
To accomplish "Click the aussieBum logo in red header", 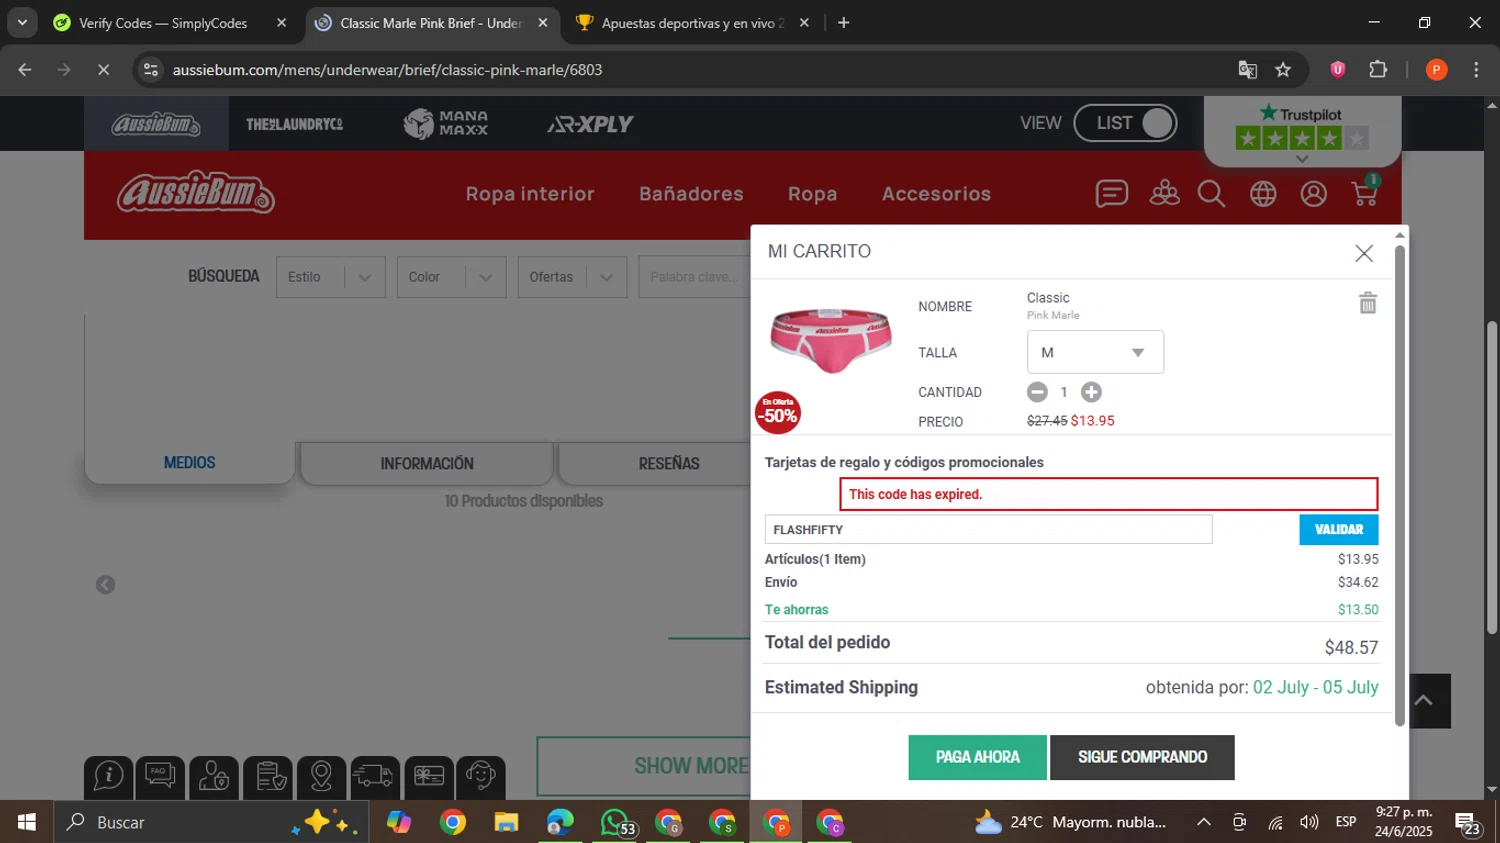I will click(195, 192).
